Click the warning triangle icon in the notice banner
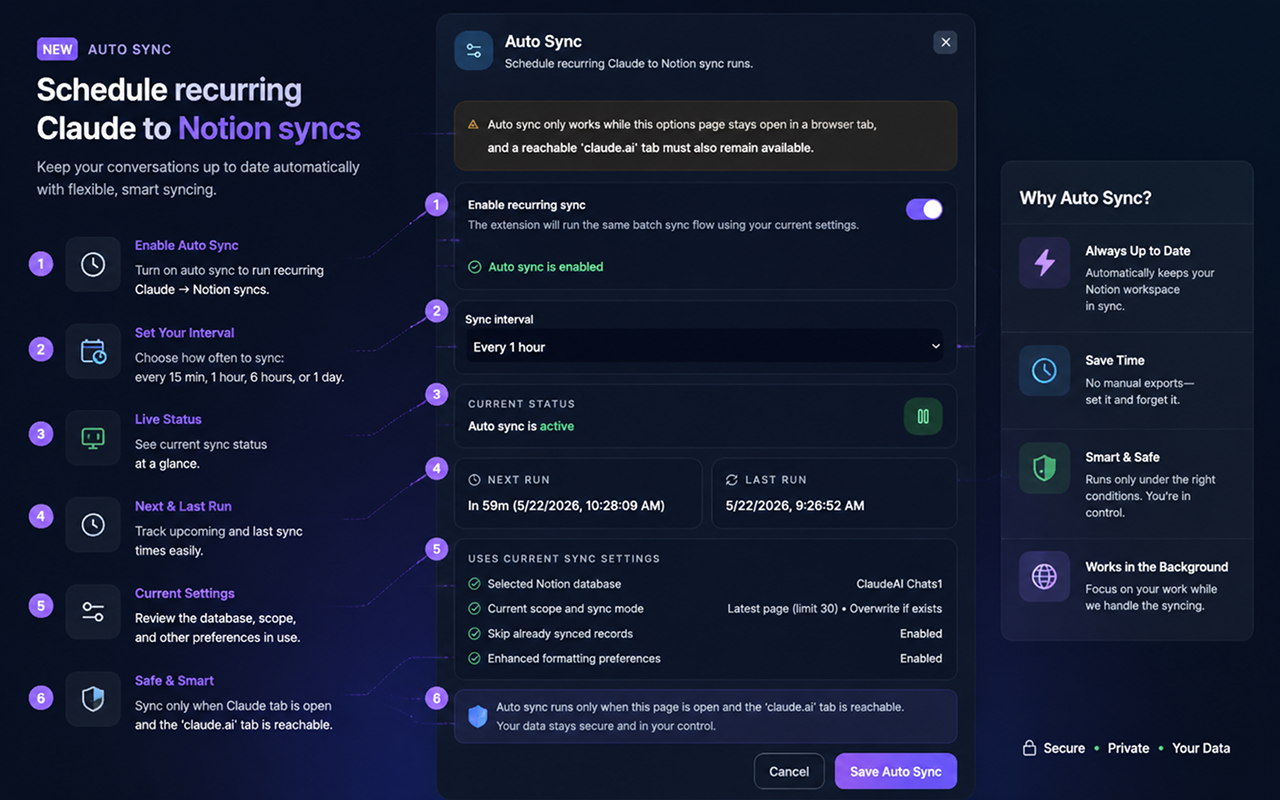This screenshot has width=1280, height=800. pos(473,125)
